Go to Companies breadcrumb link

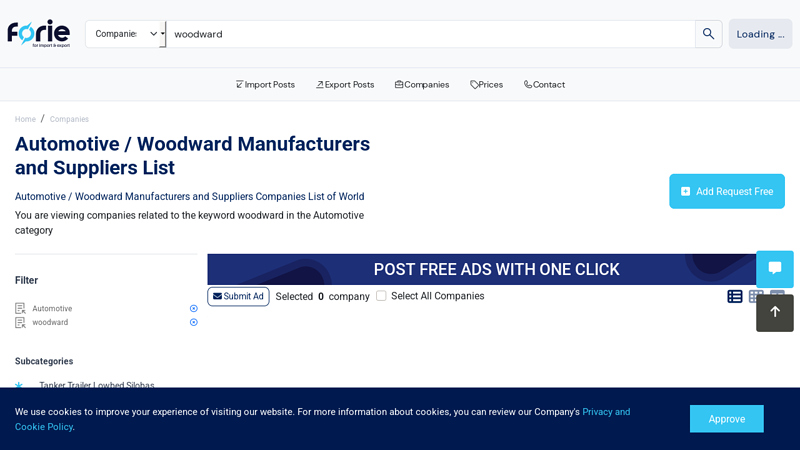coord(69,119)
